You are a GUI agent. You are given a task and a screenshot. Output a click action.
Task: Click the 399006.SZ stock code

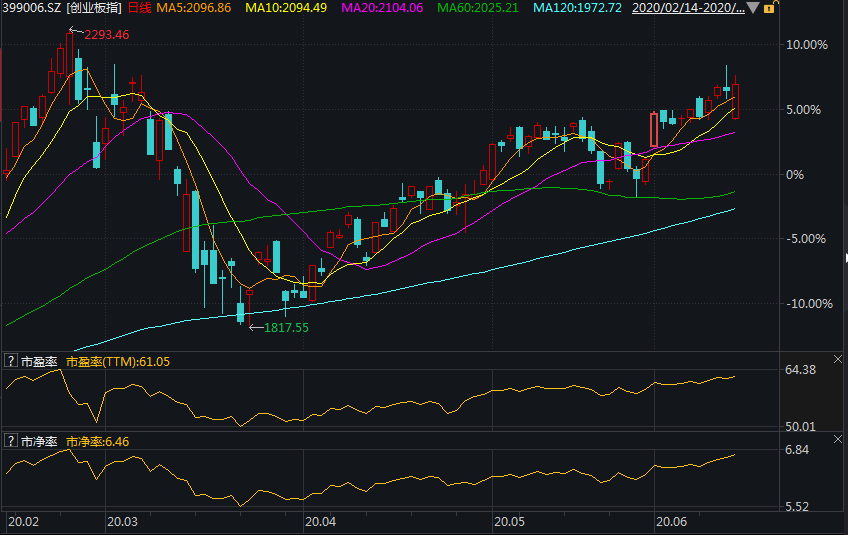pyautogui.click(x=31, y=8)
